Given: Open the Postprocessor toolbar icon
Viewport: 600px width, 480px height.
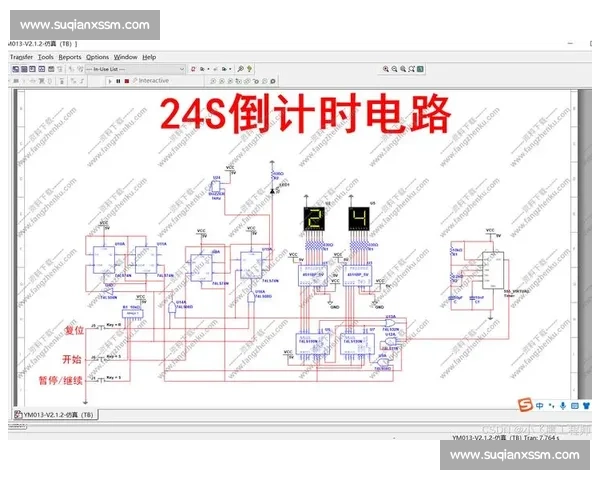Looking at the screenshot, I should click(51, 69).
